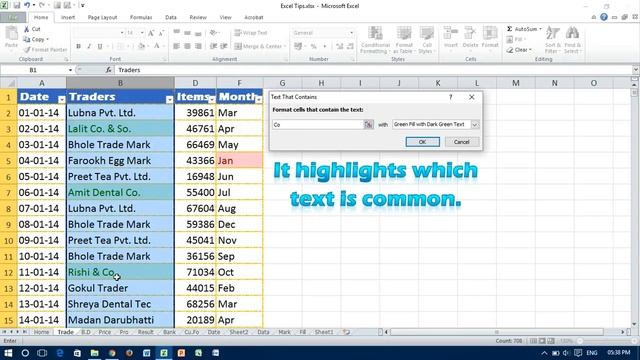
Task: Click the Fill Color bucket icon
Action: 141,47
